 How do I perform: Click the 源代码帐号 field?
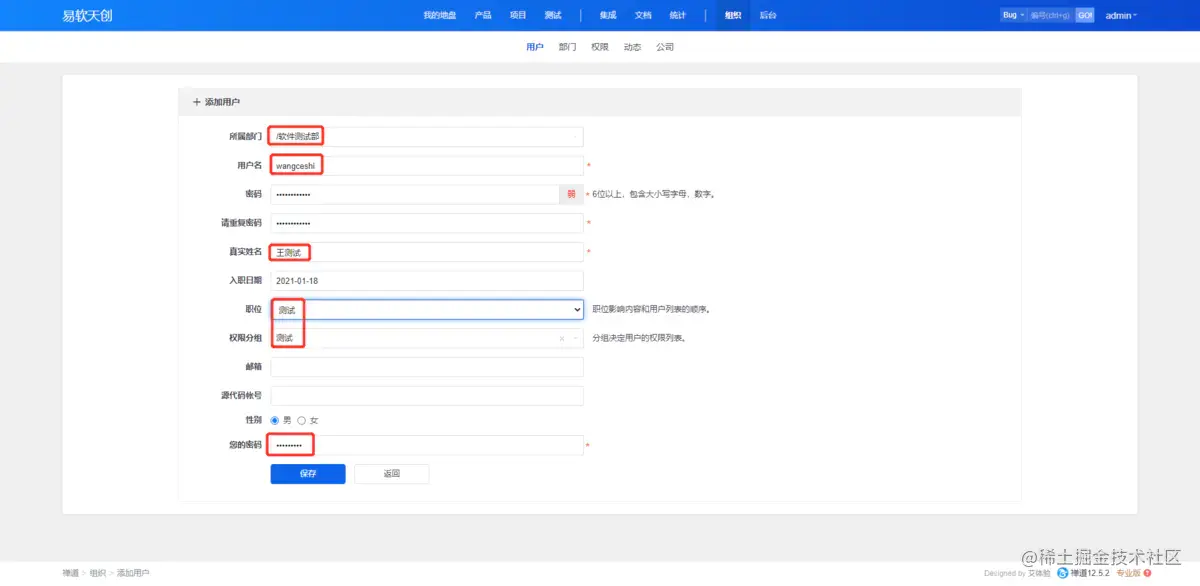(x=427, y=396)
